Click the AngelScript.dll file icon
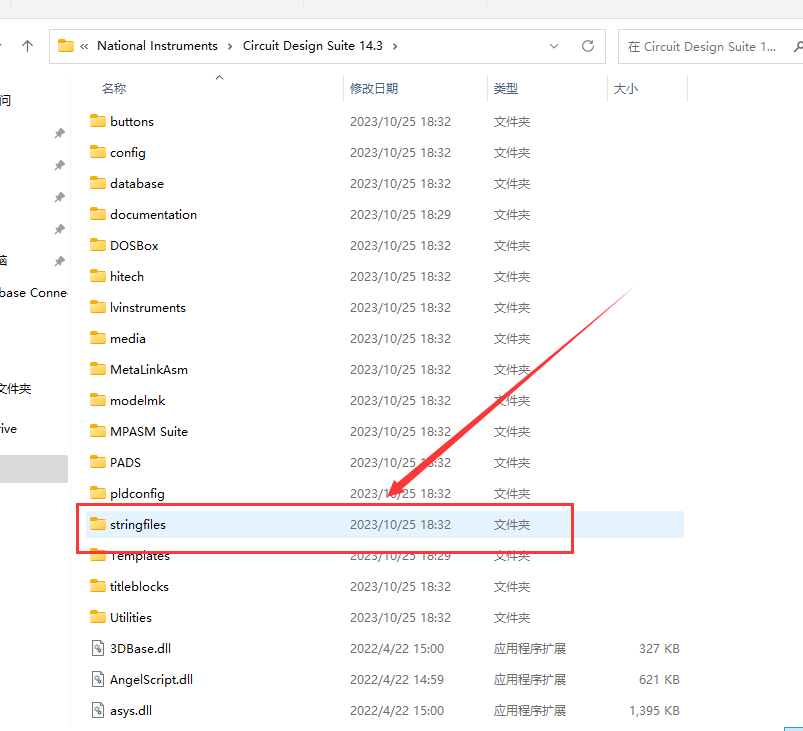Screen dimensions: 803x731 pos(97,679)
